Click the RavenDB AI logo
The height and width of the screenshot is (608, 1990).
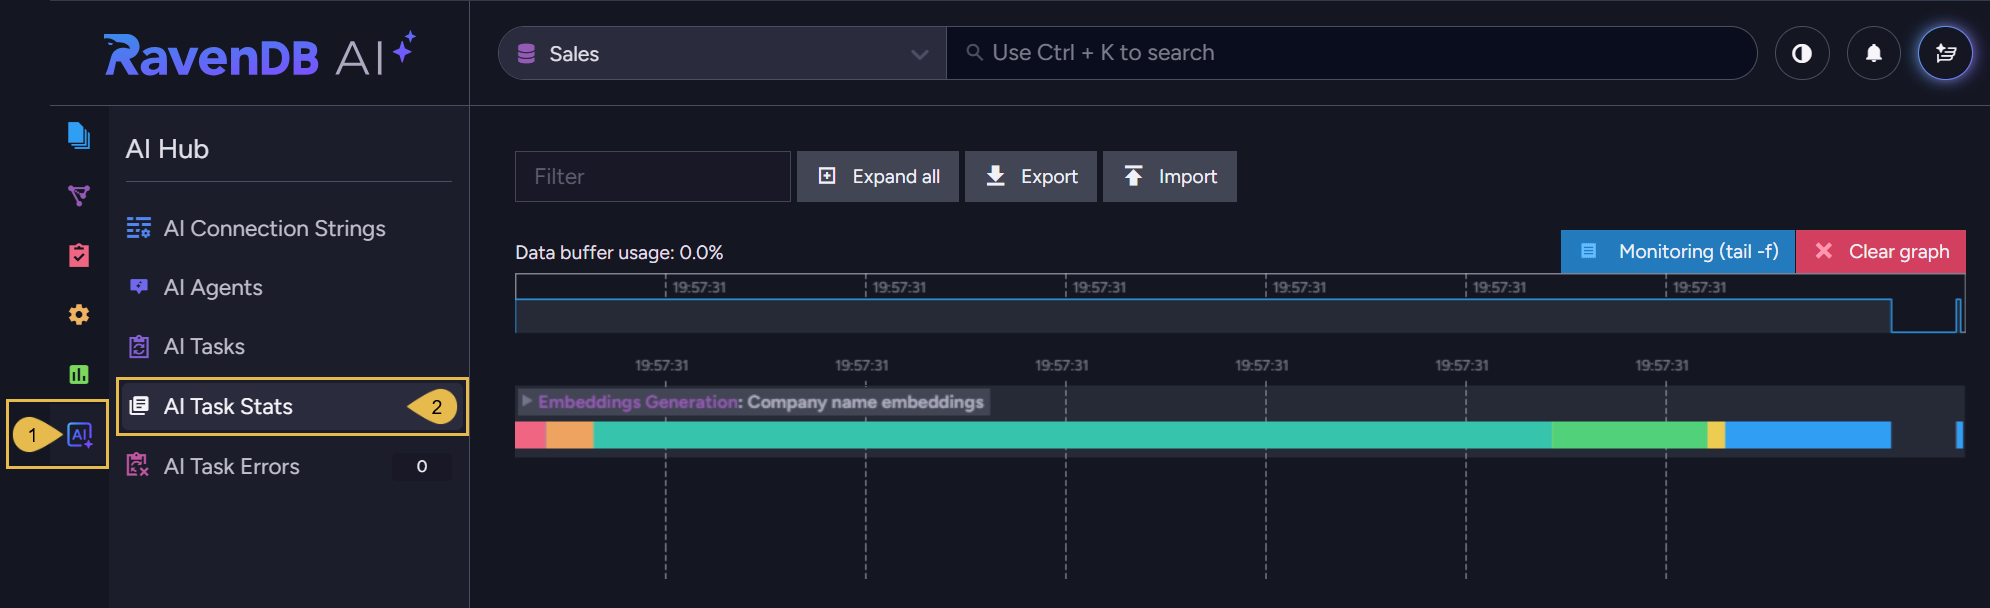pyautogui.click(x=259, y=55)
